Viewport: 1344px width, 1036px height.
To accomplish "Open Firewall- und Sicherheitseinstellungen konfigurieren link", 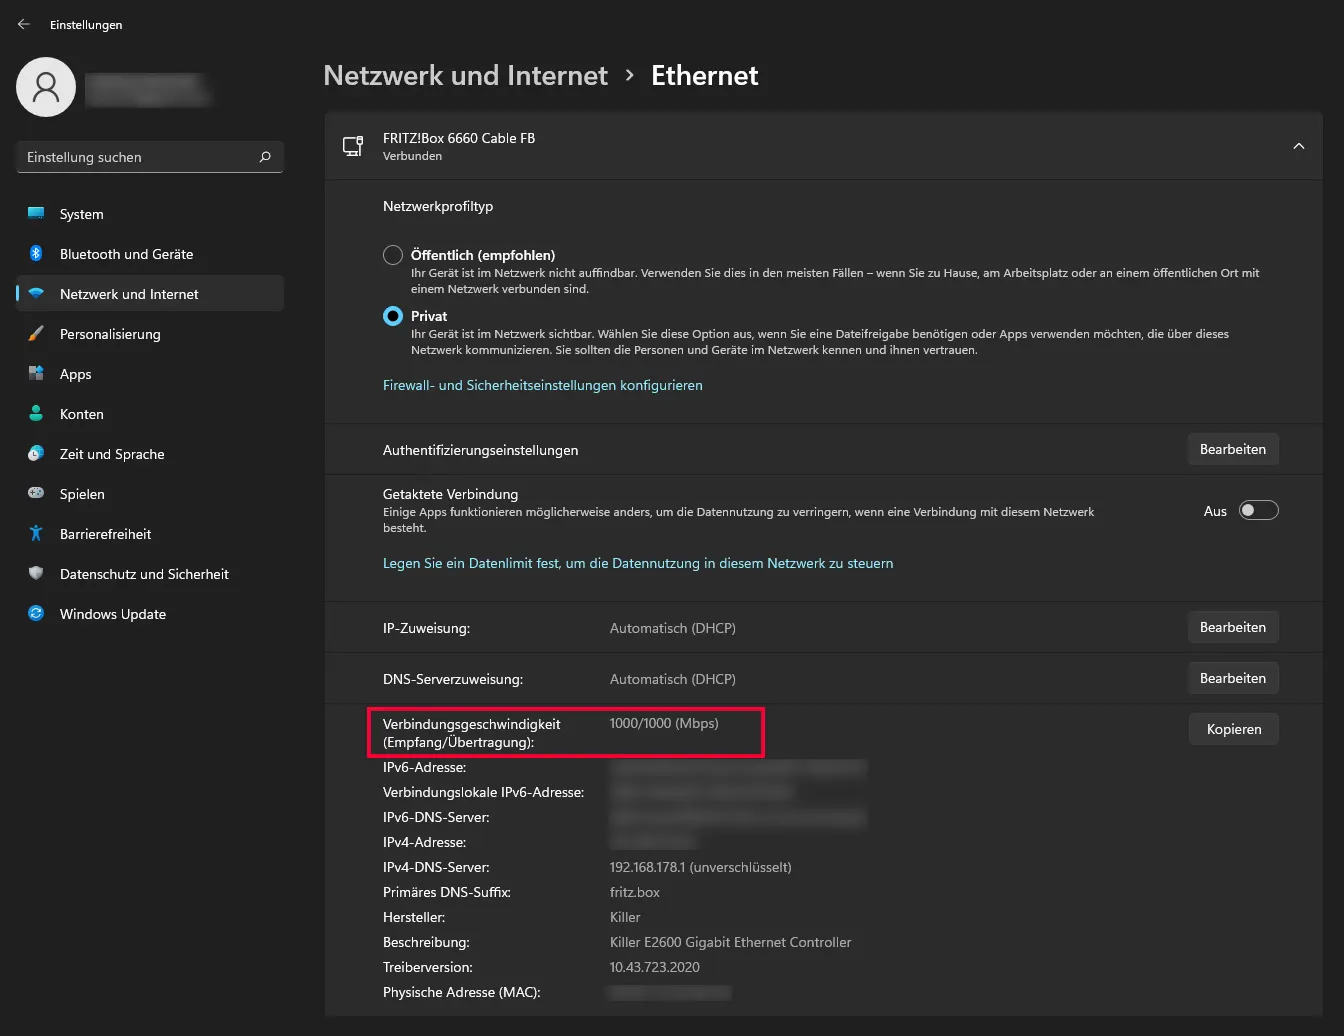I will pyautogui.click(x=543, y=386).
